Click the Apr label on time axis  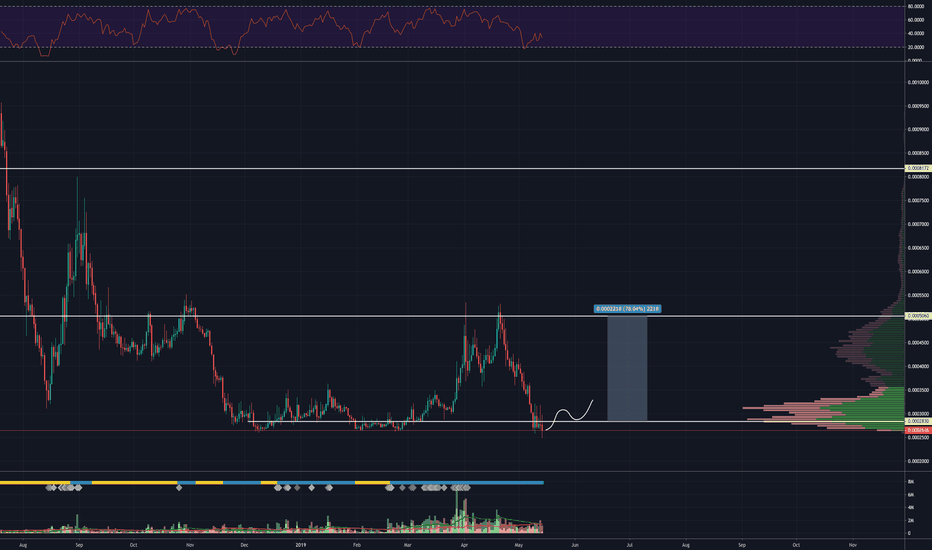[464, 545]
